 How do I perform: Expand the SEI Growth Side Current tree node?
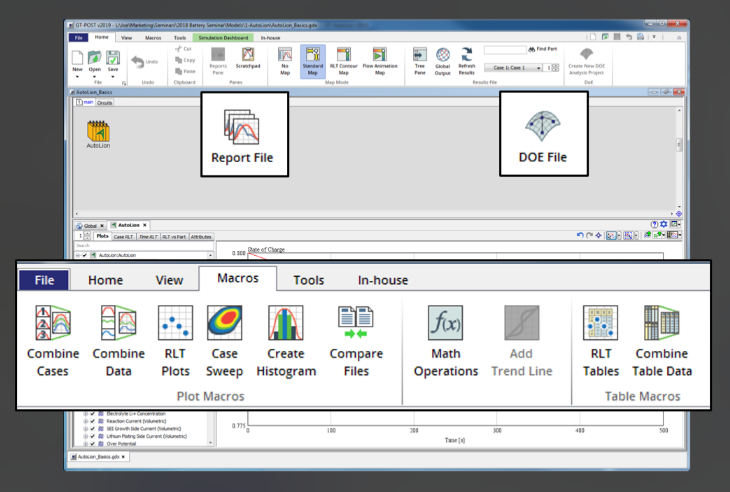point(85,427)
